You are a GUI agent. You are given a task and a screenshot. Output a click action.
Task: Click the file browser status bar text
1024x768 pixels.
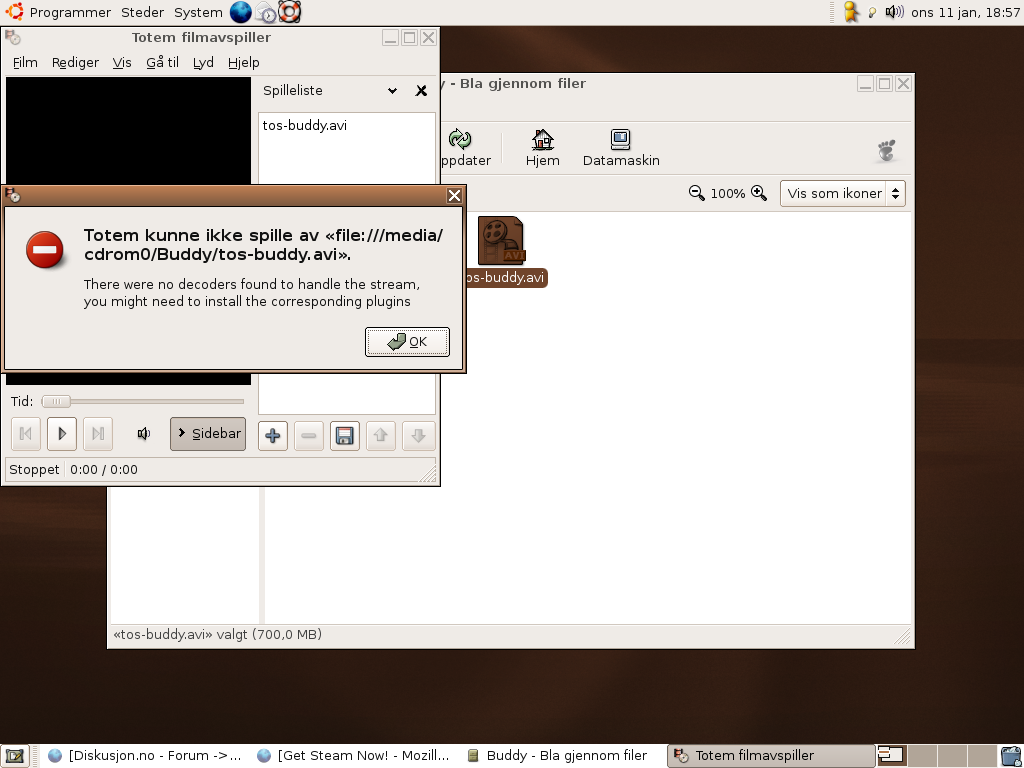[x=217, y=634]
